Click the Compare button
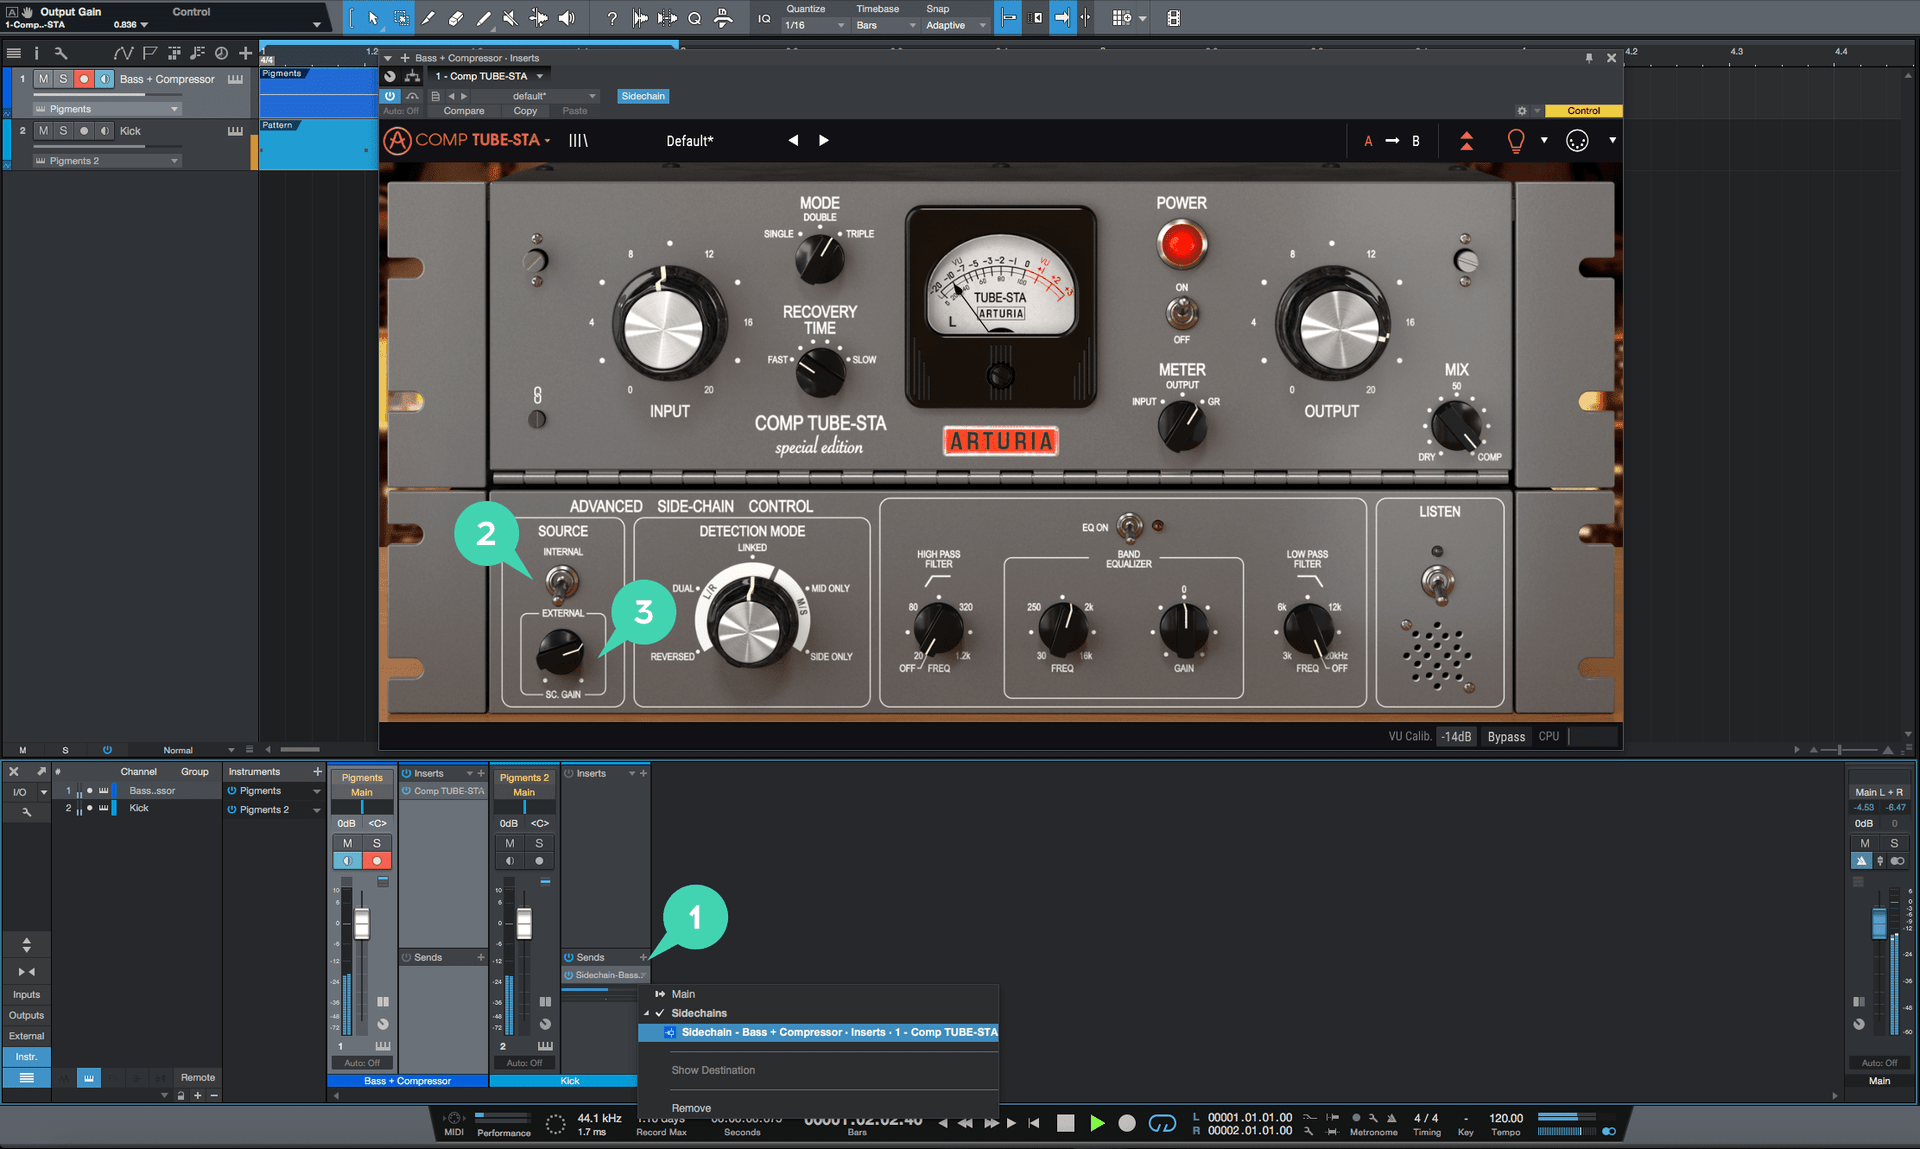1920x1149 pixels. 464,111
